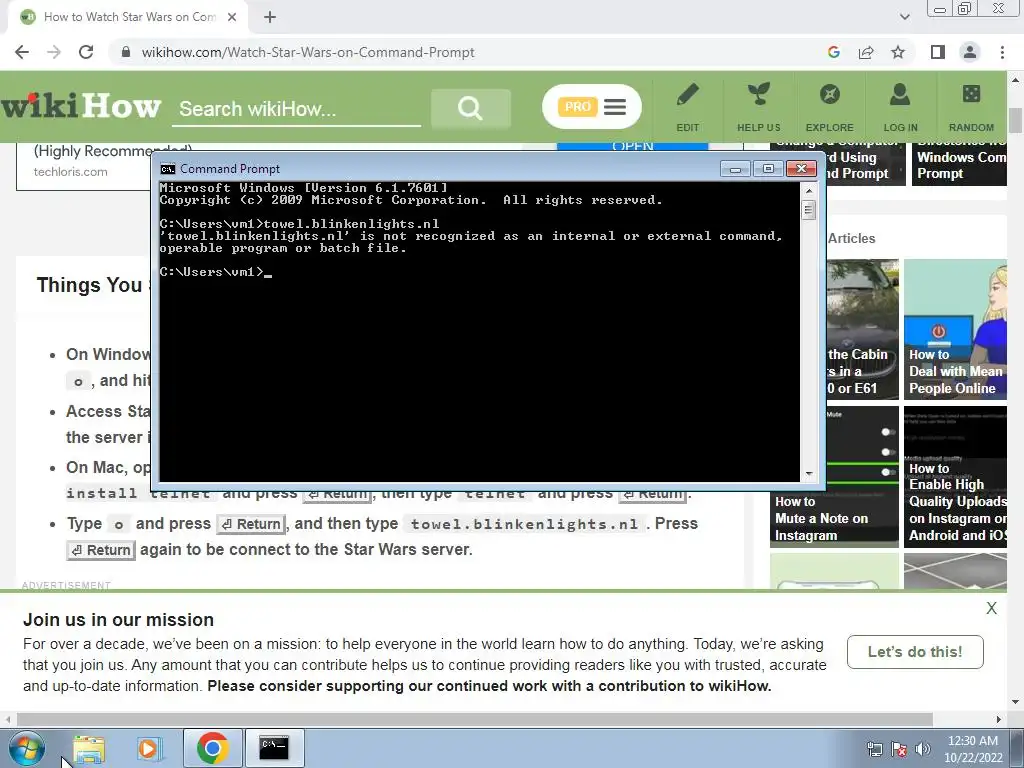The height and width of the screenshot is (768, 1024).
Task: Click the Command Prompt title bar icon
Action: [x=168, y=168]
